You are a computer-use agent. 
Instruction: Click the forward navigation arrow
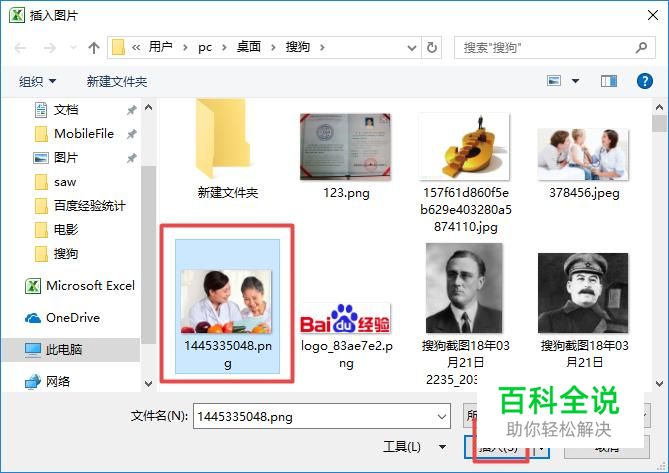click(49, 48)
